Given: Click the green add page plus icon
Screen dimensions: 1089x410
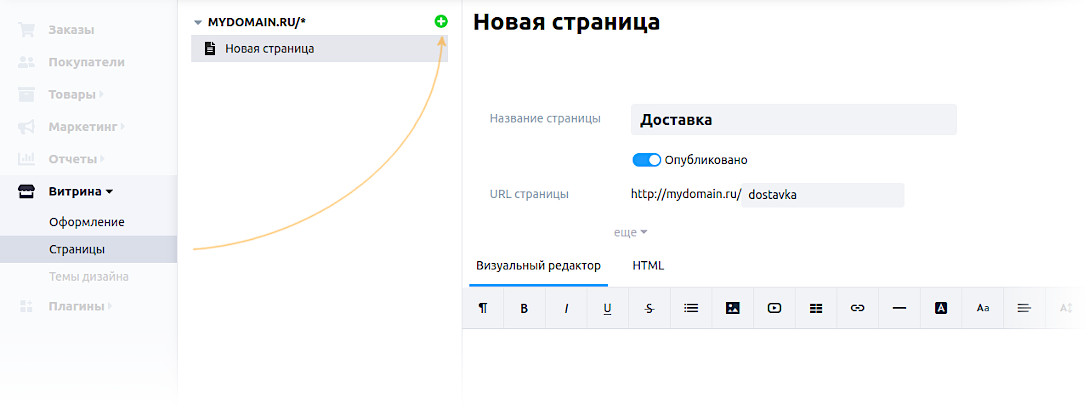Looking at the screenshot, I should pos(441,21).
